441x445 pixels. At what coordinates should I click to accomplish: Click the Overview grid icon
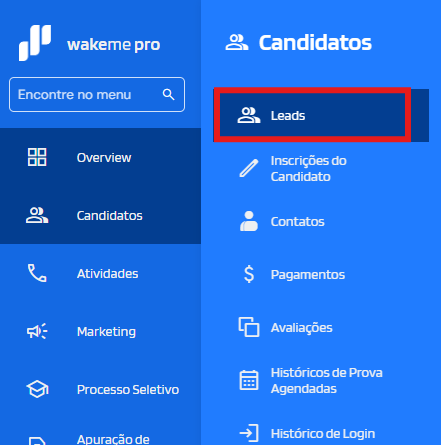[37, 157]
